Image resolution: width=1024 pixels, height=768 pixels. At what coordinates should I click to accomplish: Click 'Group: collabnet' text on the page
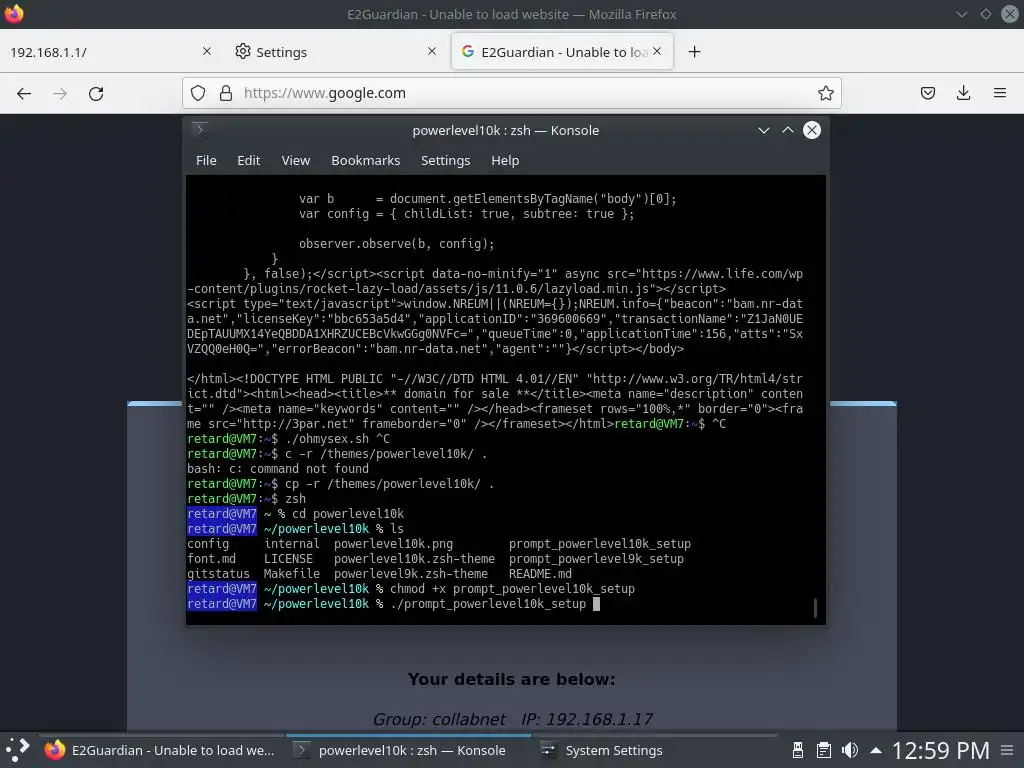pyautogui.click(x=439, y=719)
